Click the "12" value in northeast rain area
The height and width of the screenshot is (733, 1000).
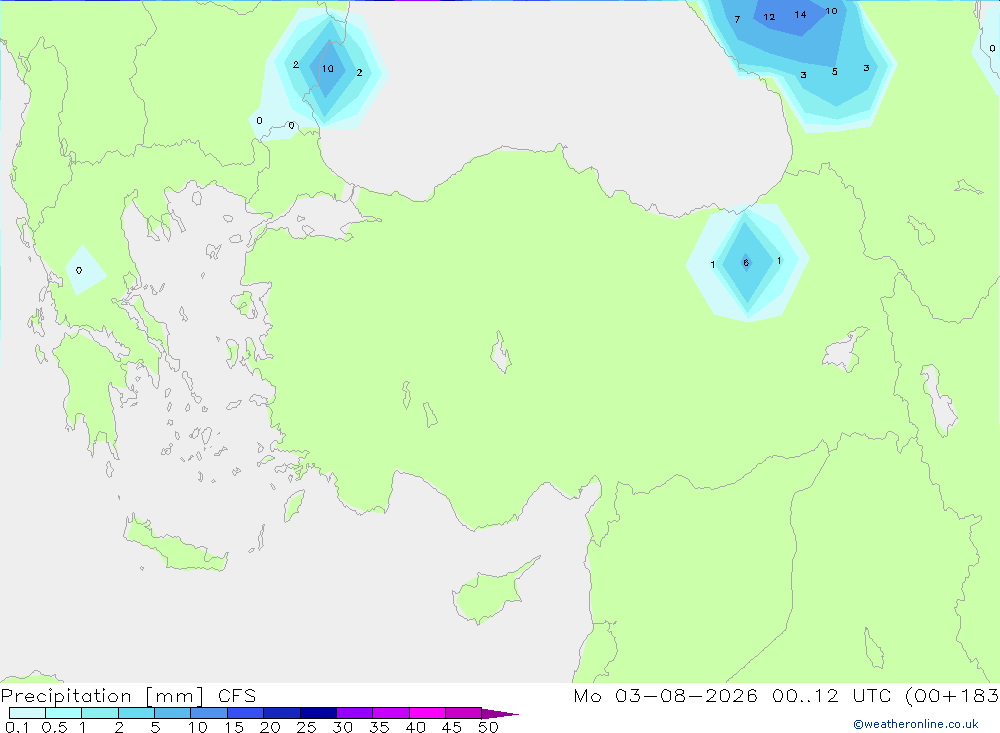click(770, 17)
